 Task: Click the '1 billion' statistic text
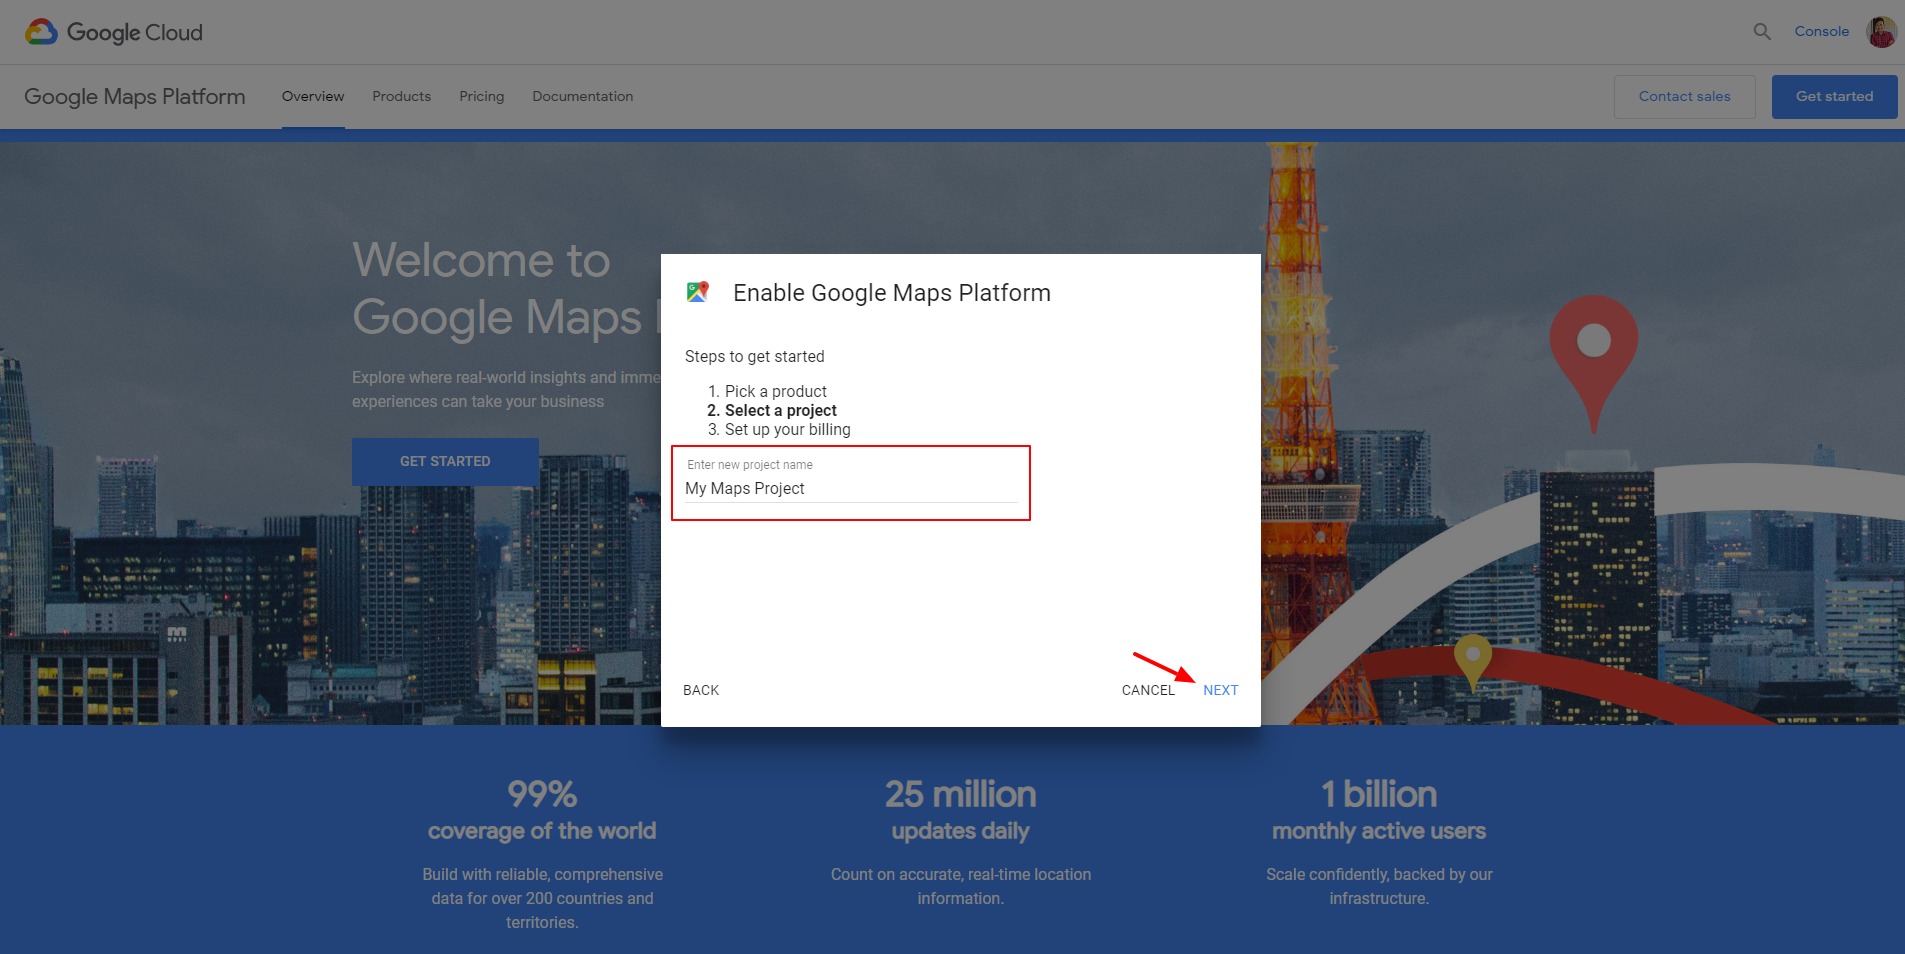pyautogui.click(x=1379, y=794)
